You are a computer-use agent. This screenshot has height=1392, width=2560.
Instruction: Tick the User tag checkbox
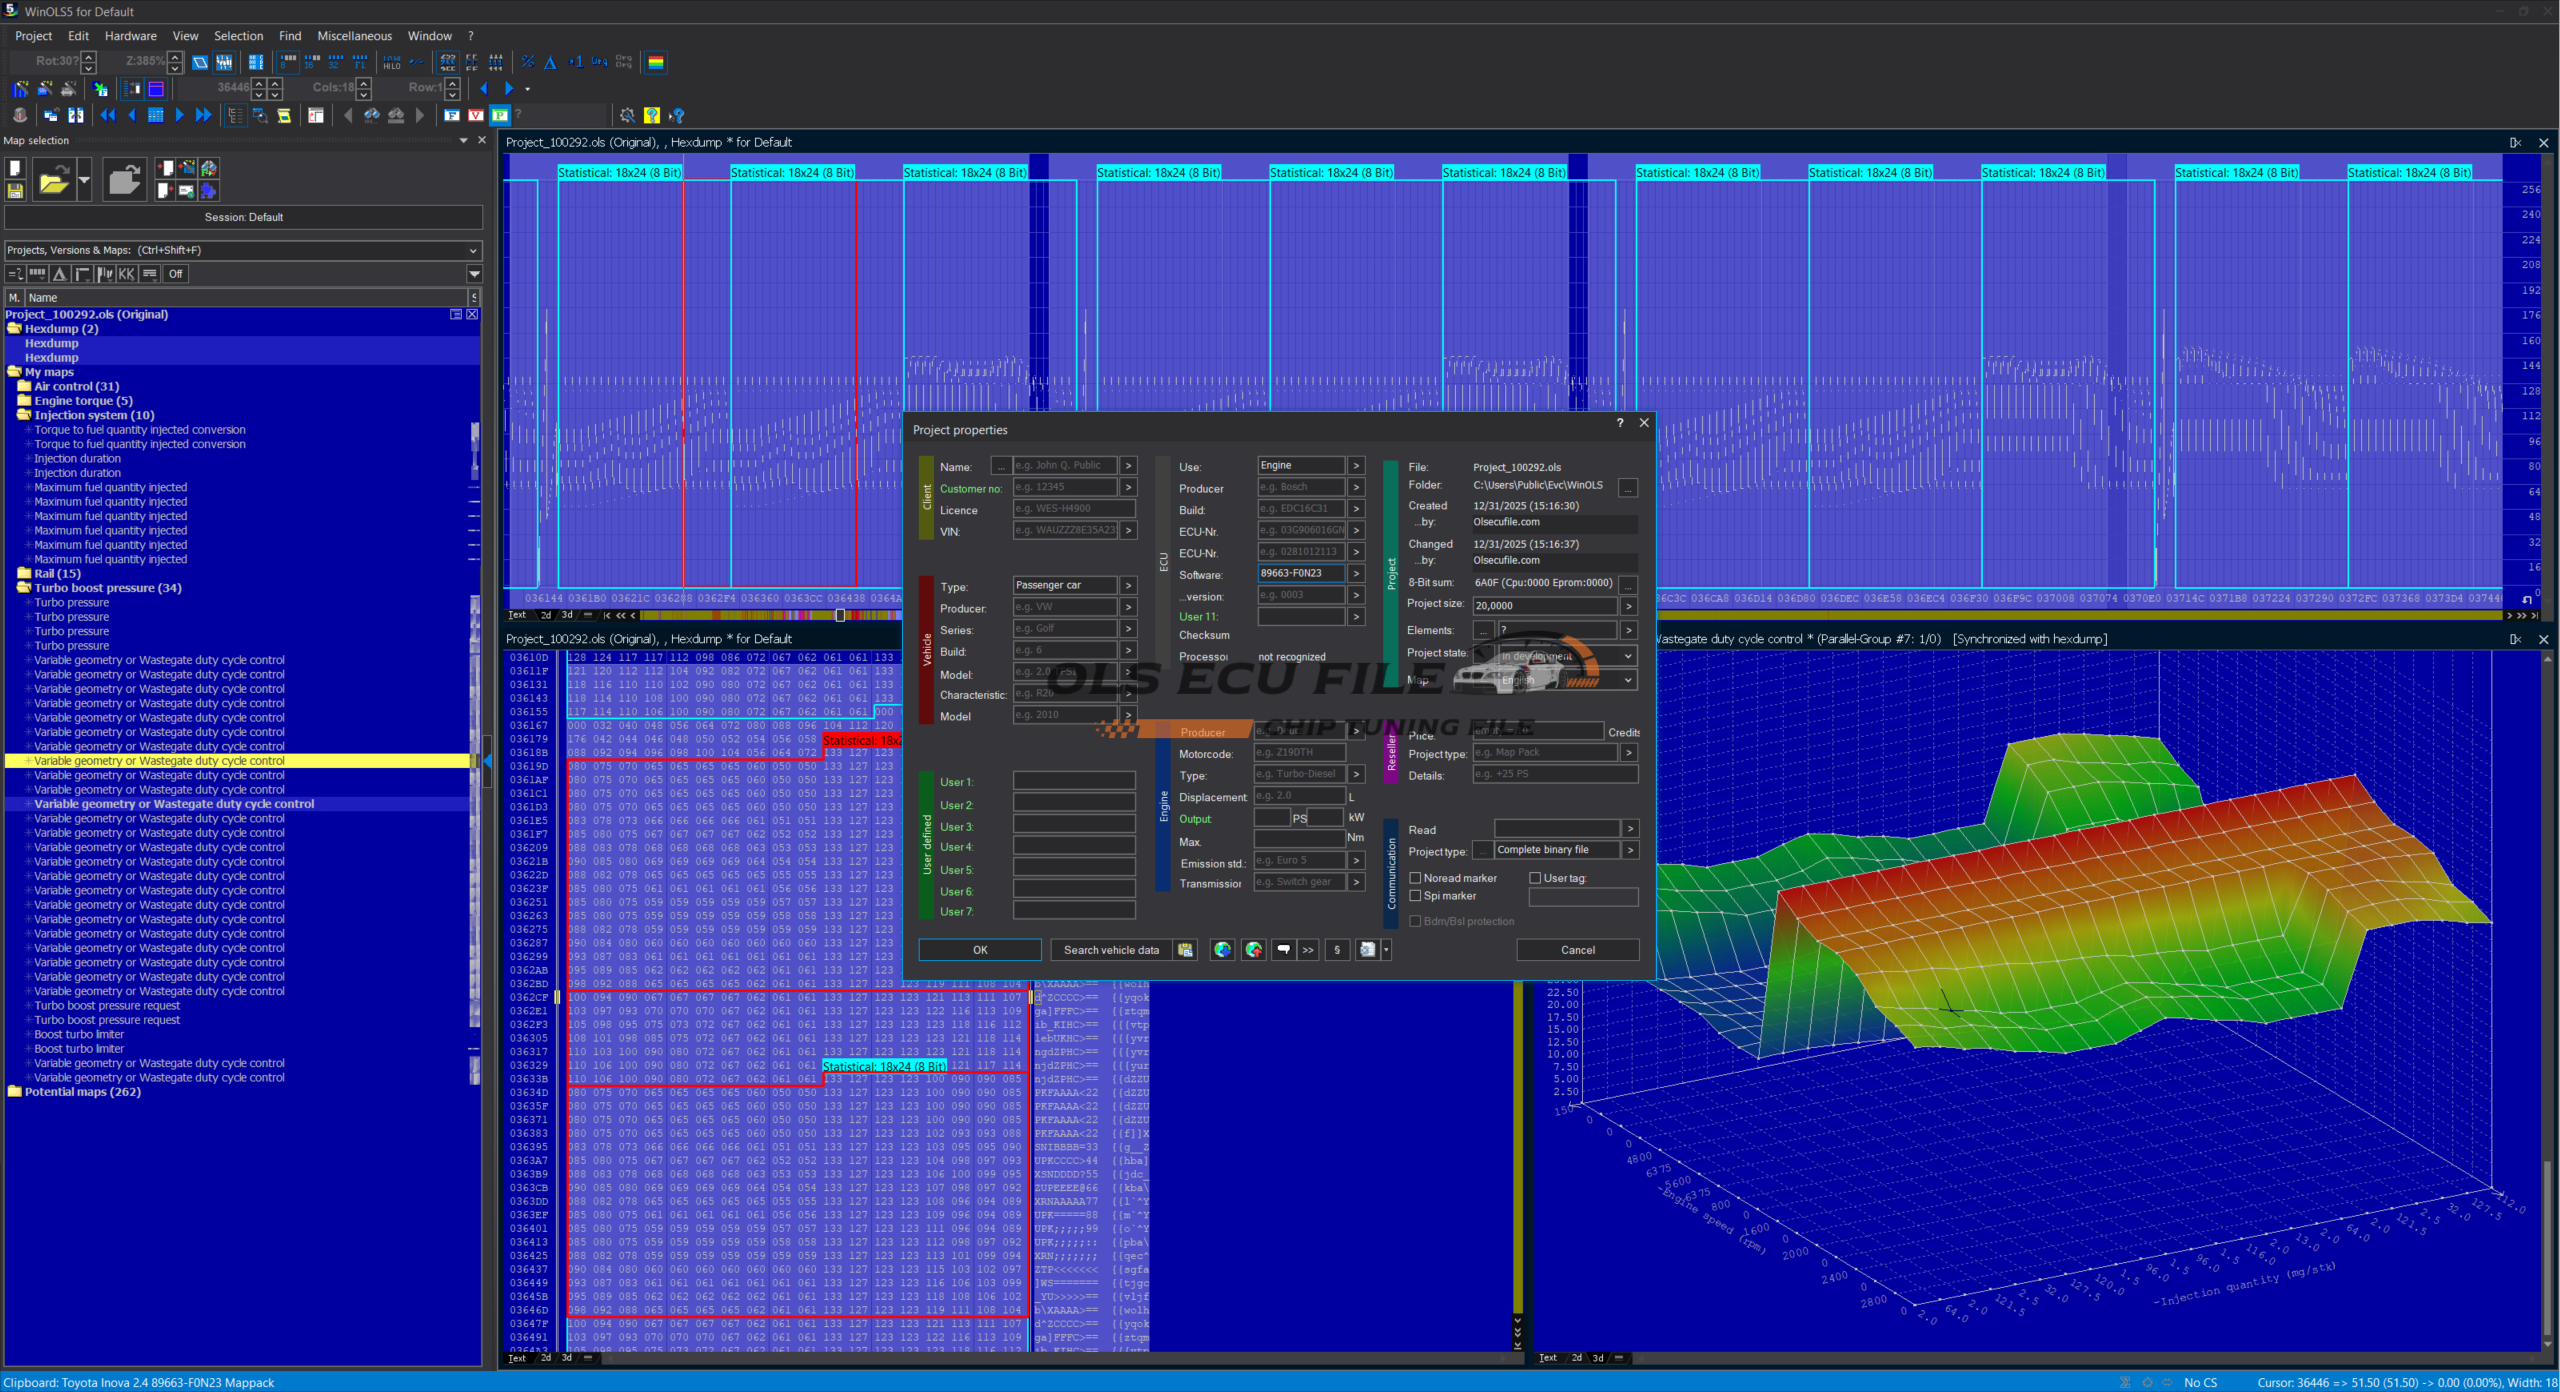1535,878
